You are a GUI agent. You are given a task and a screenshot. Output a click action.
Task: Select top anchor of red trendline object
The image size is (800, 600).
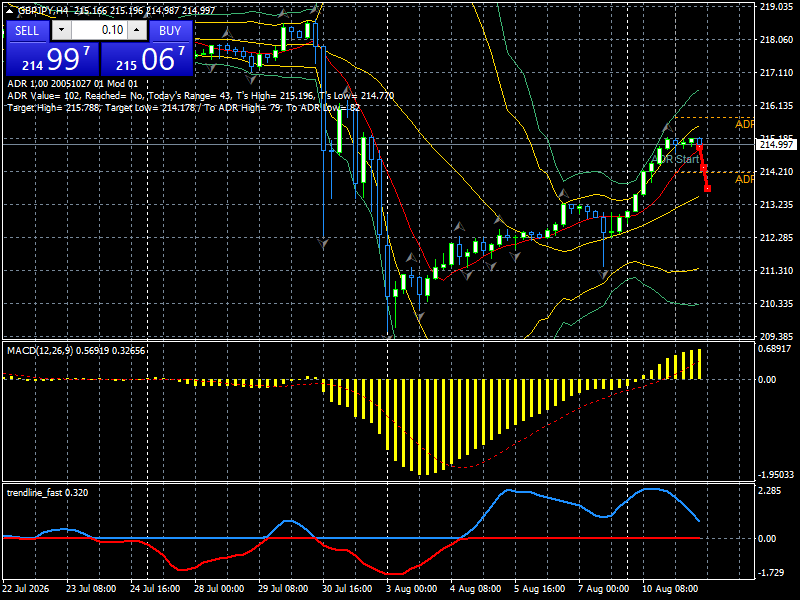[x=699, y=147]
